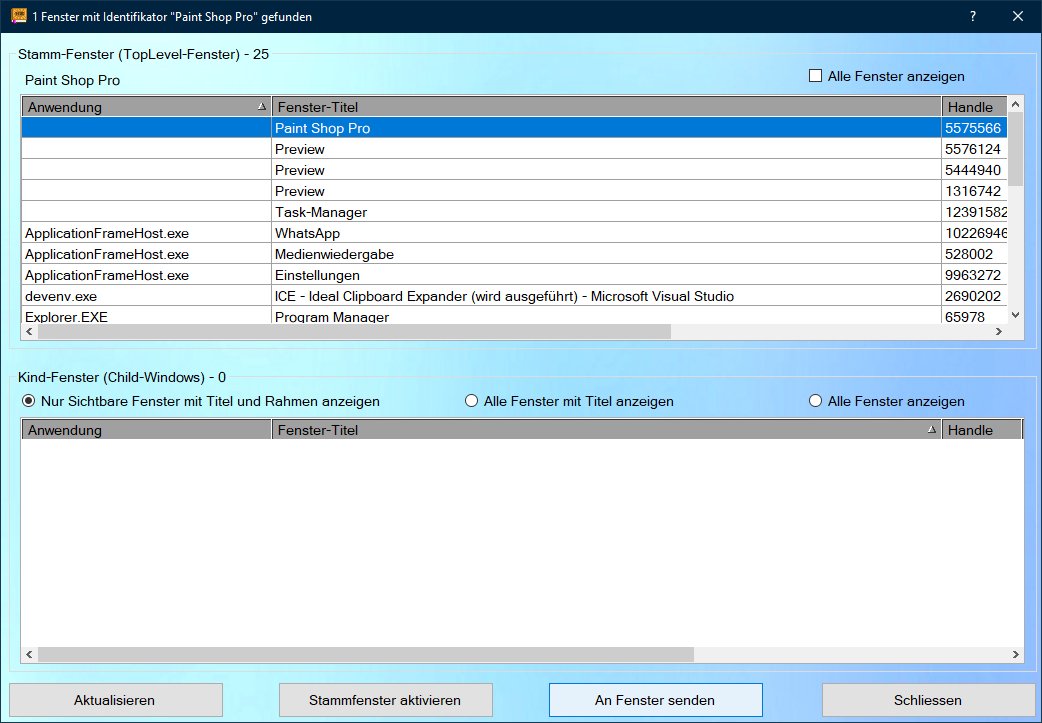Viewport: 1042px width, 723px height.
Task: Click Stammfenster aktivieren button
Action: [x=385, y=700]
